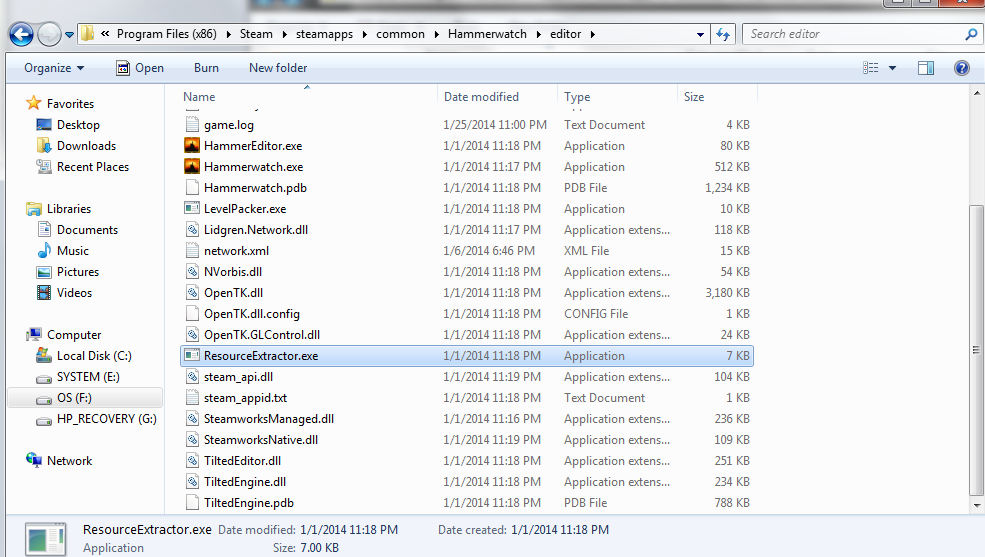
Task: Click the HammerEditor.exe file icon
Action: pos(192,146)
